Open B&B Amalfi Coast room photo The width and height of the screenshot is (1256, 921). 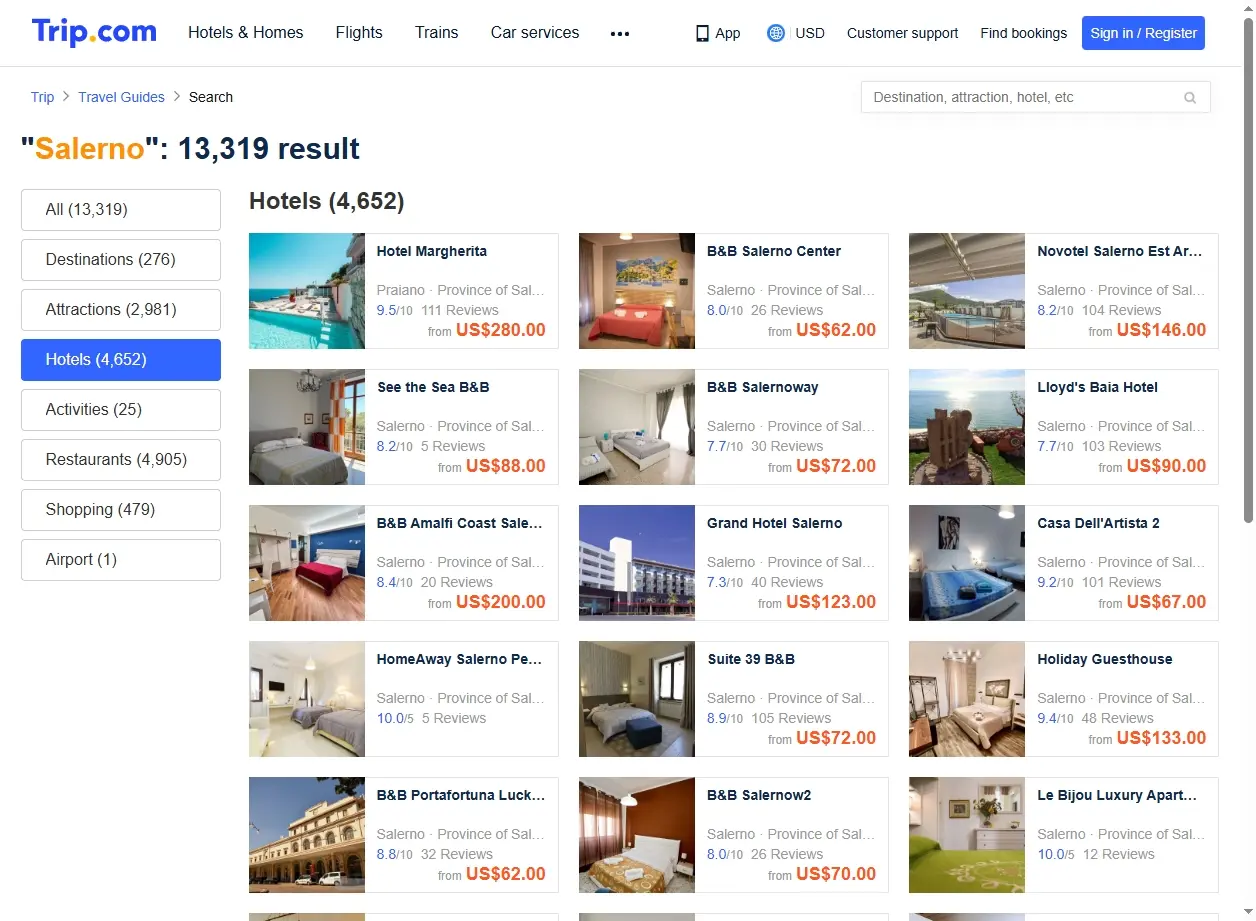coord(307,563)
